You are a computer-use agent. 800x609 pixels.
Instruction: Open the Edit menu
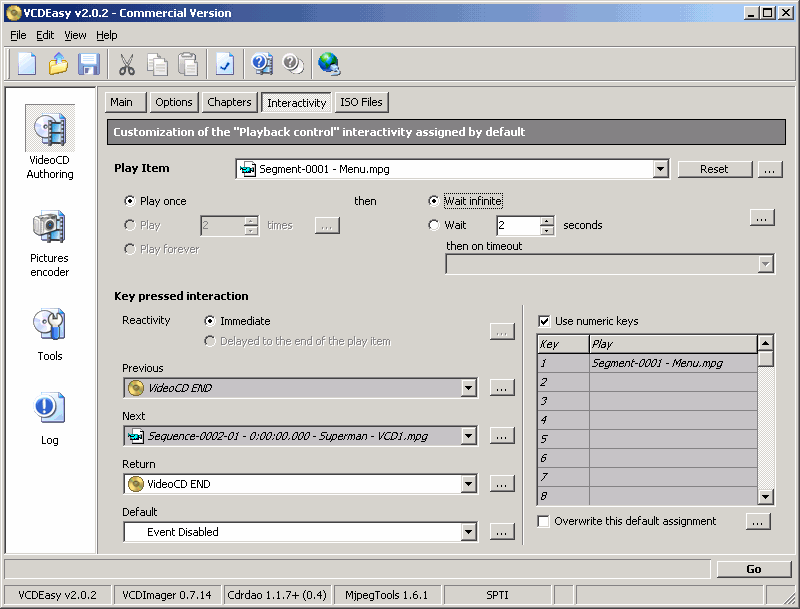45,35
